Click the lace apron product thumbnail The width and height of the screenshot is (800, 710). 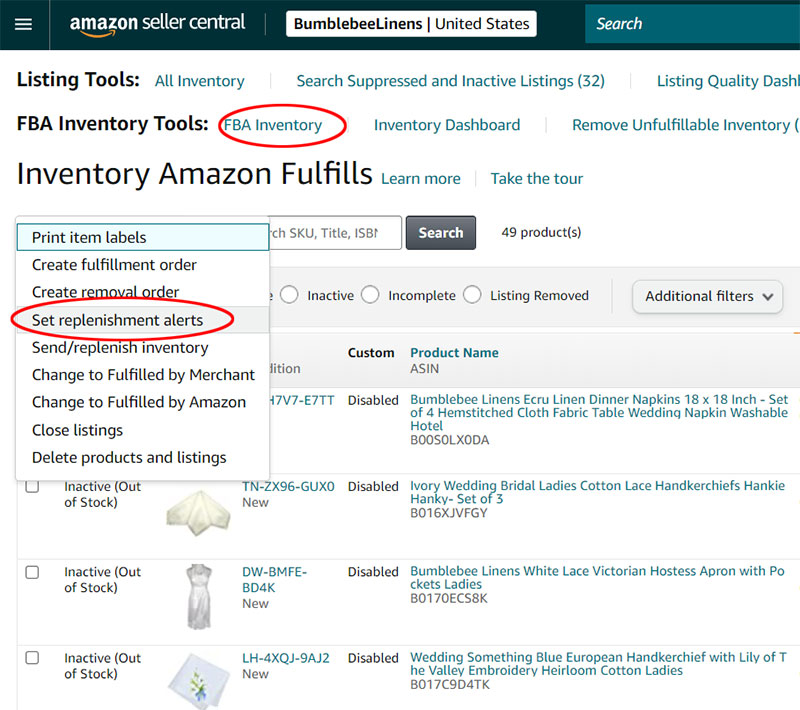point(198,595)
